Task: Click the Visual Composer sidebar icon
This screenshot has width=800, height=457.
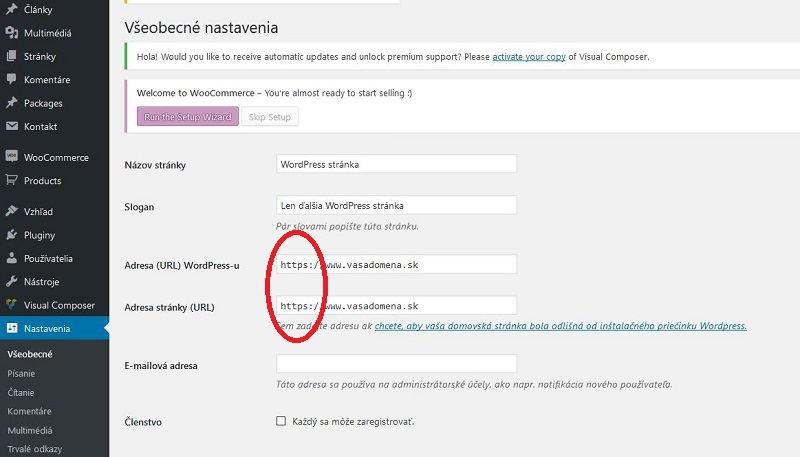Action: (12, 305)
